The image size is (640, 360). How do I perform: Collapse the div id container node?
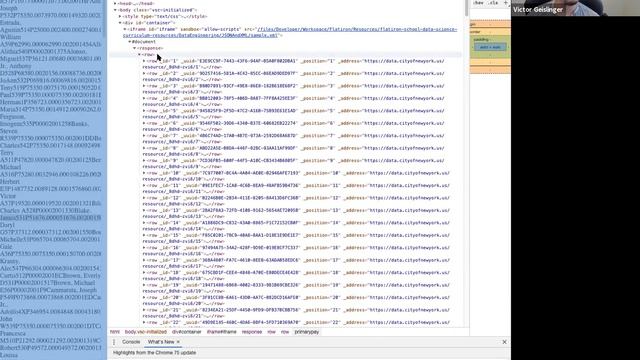(120, 23)
